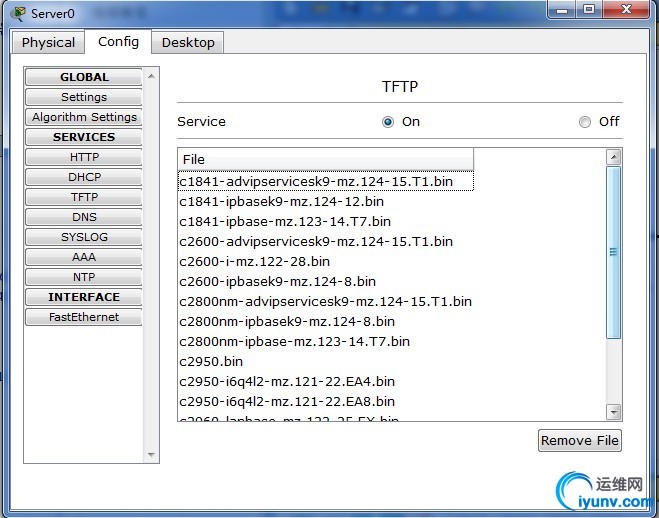Click sidebar menu scroll down arrow
Viewport: 659px width, 518px height.
coord(151,455)
